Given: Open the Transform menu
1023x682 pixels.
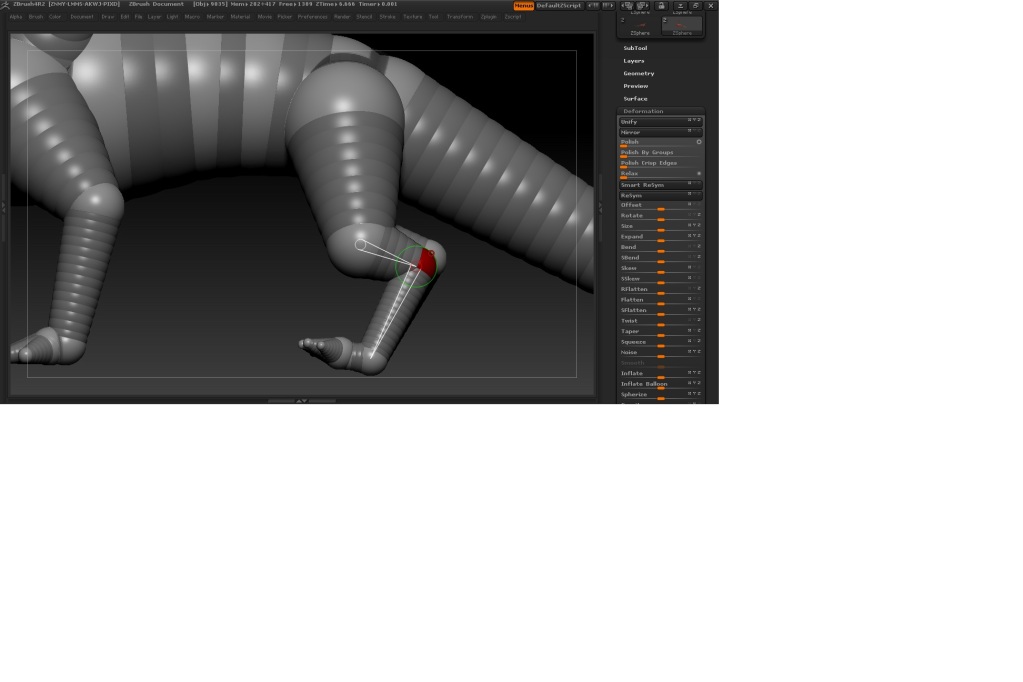Looking at the screenshot, I should click(x=460, y=17).
